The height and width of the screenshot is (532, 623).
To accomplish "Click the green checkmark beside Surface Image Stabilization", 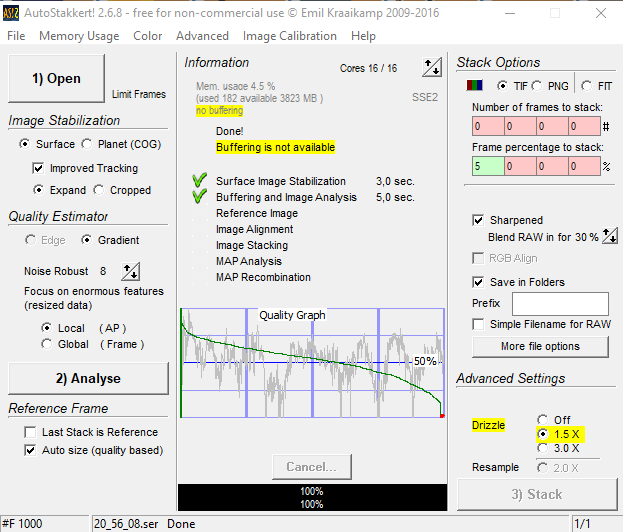I will [199, 181].
